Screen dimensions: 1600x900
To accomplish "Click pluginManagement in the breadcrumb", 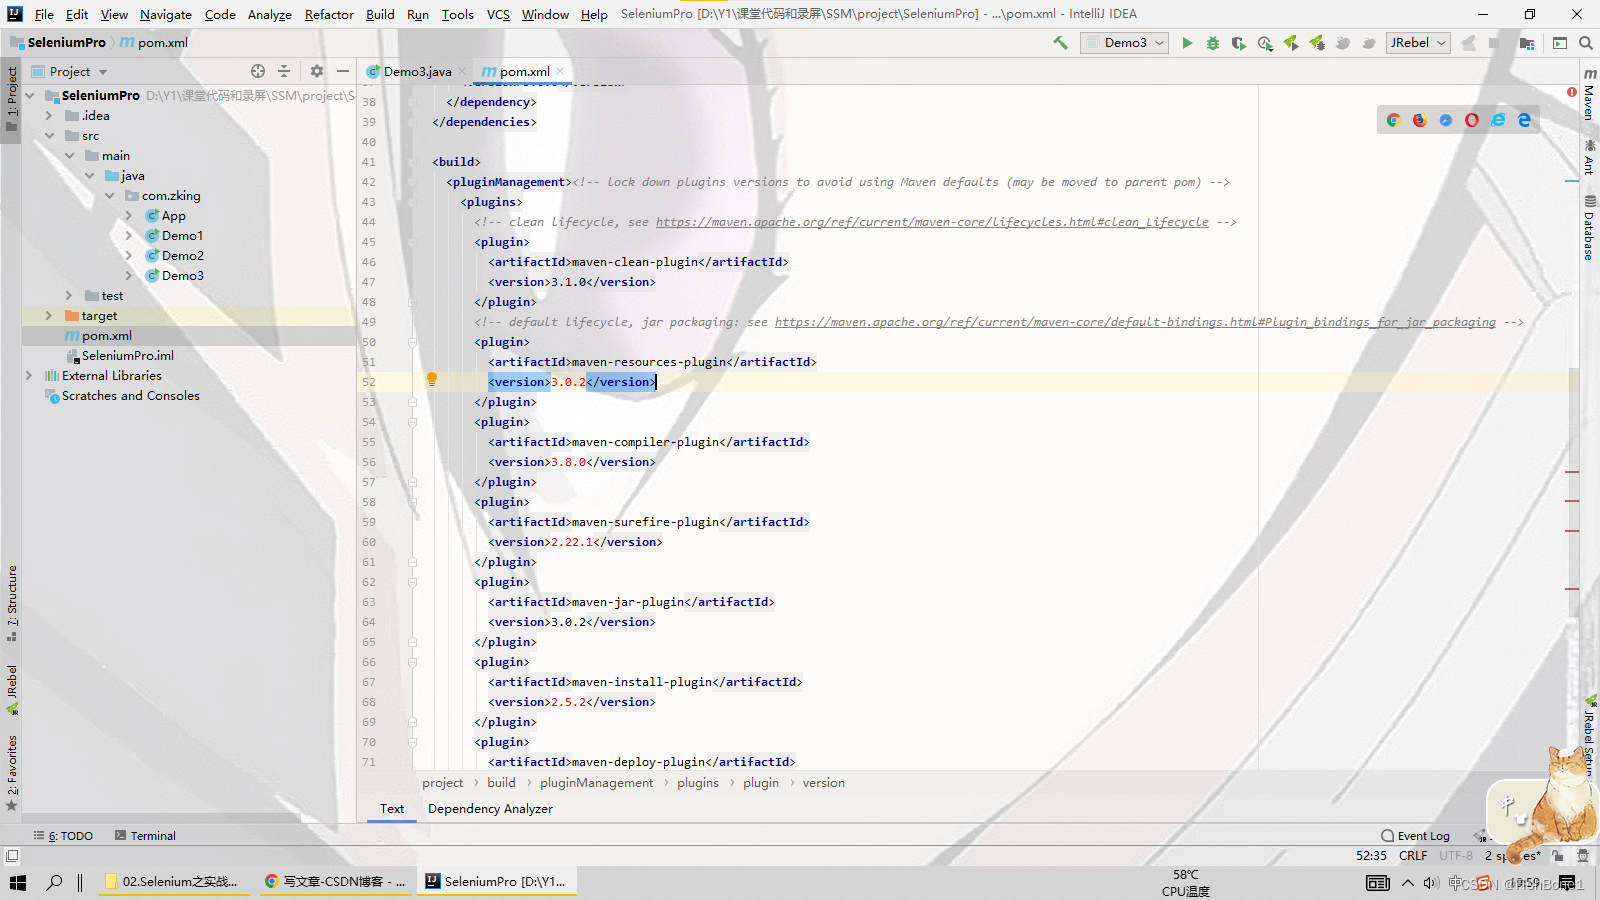I will click(x=596, y=783).
